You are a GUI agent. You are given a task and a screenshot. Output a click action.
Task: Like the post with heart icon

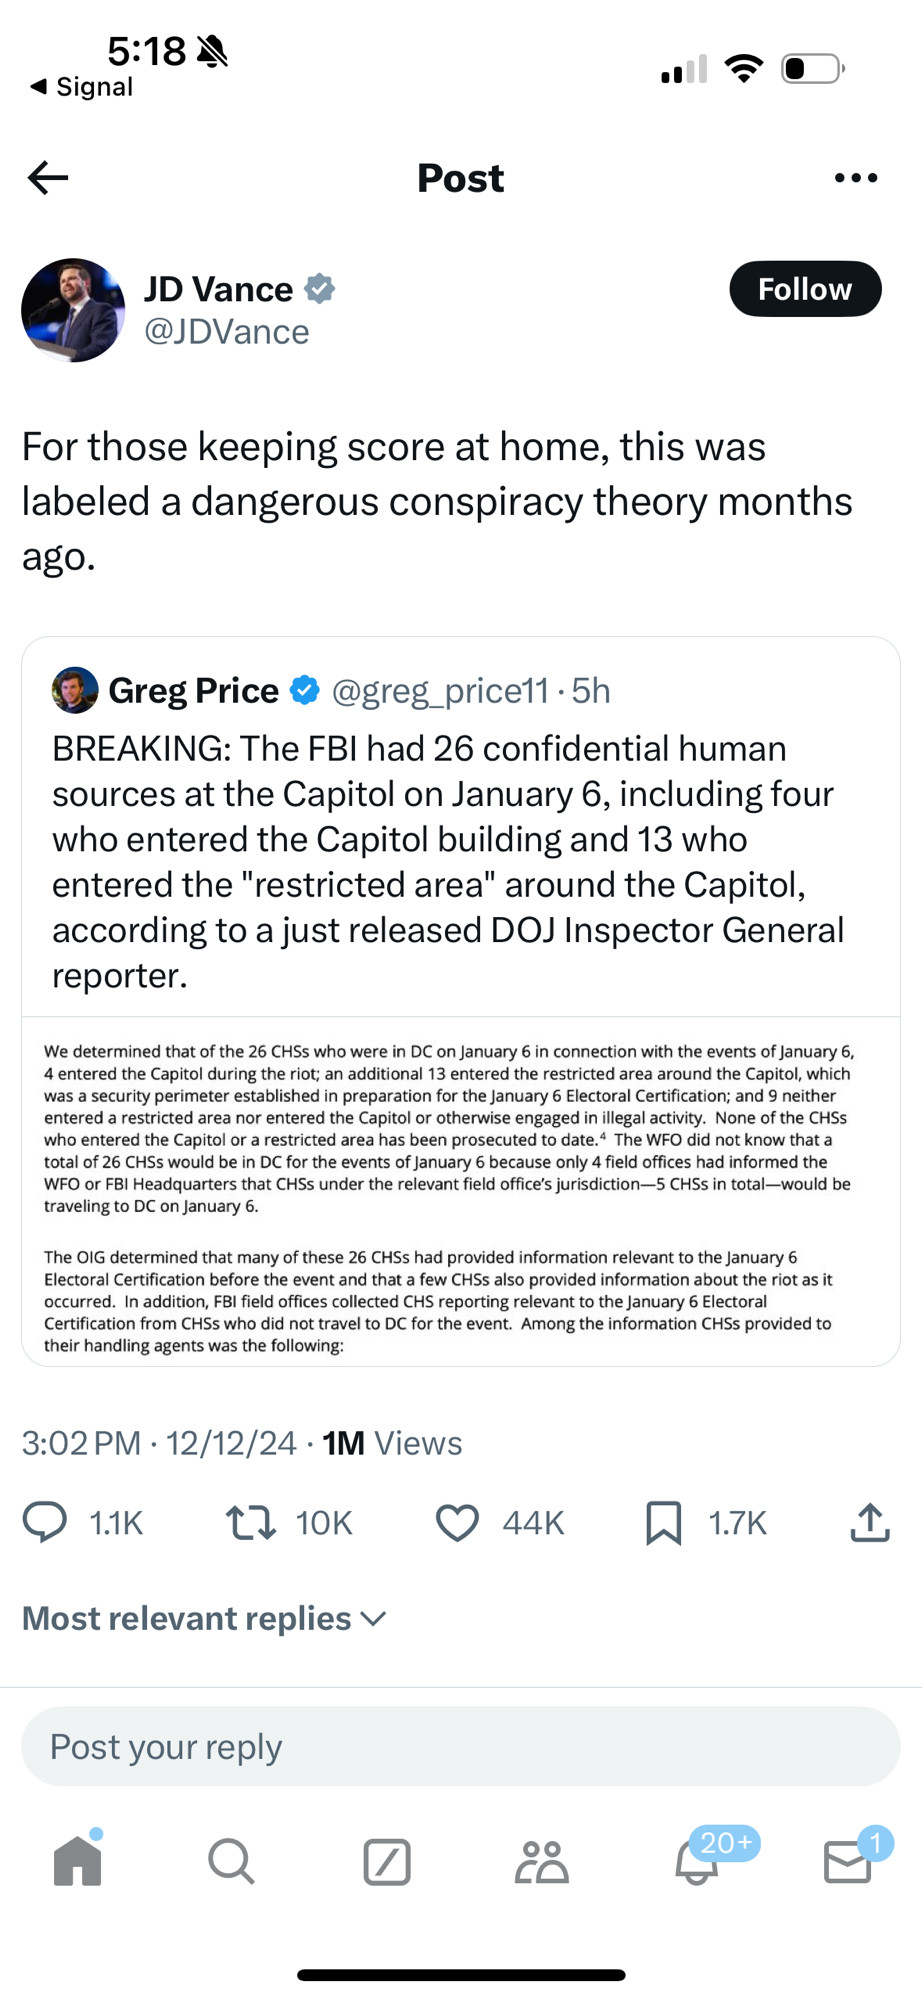(x=457, y=1522)
